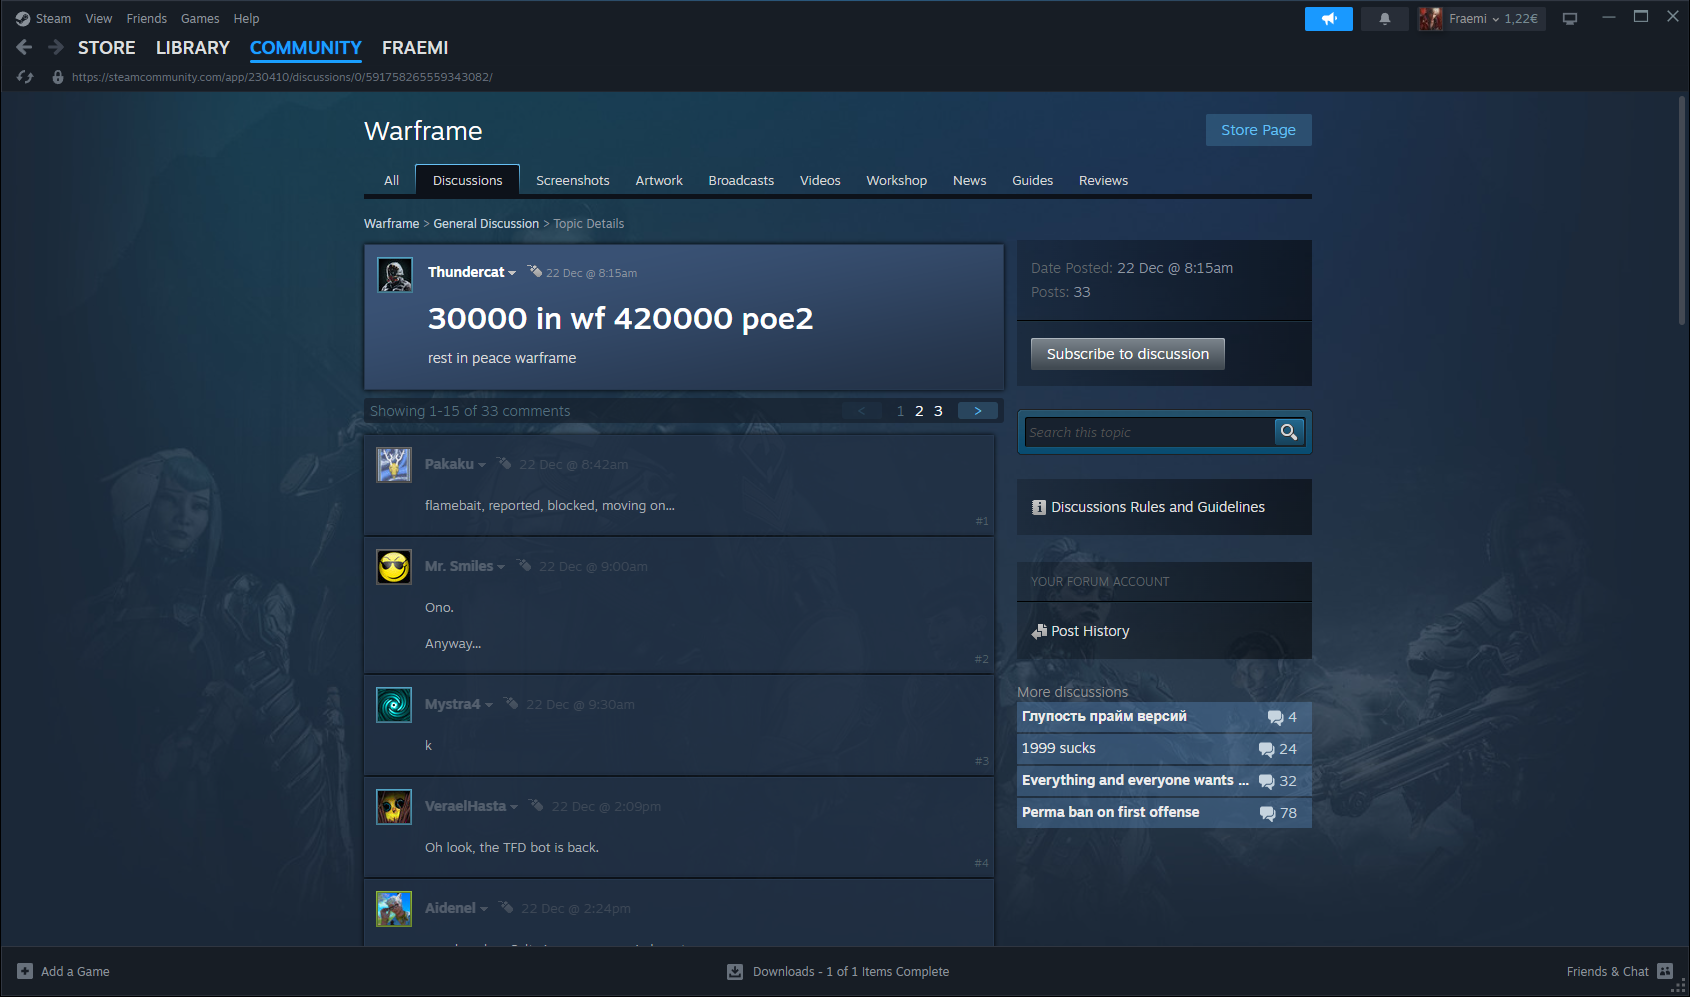The width and height of the screenshot is (1690, 997).
Task: Open Pakaku's avatar
Action: pyautogui.click(x=394, y=465)
